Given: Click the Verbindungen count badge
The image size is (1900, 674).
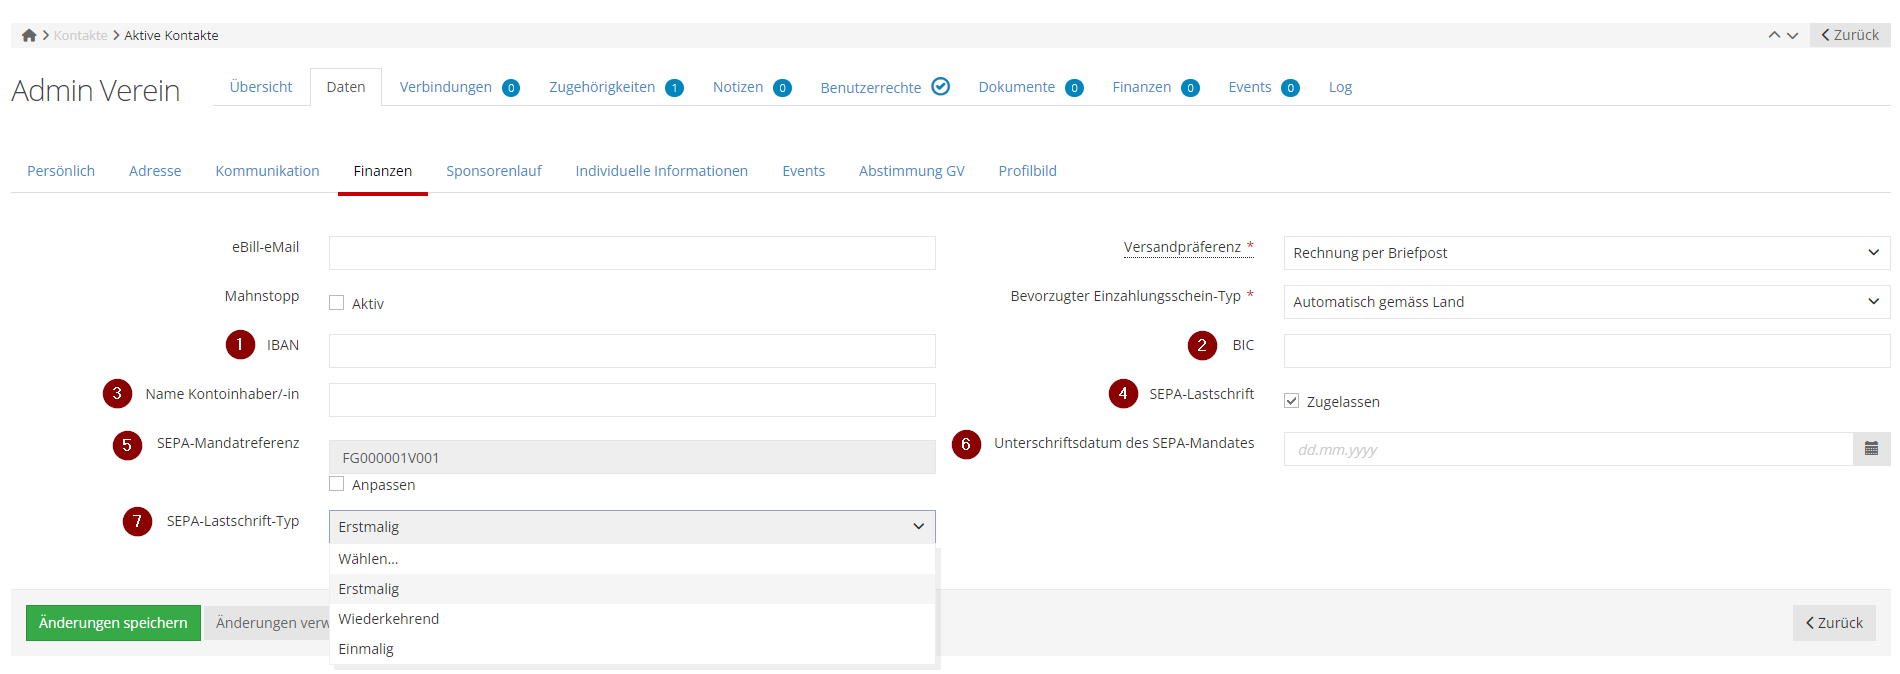Looking at the screenshot, I should (511, 88).
